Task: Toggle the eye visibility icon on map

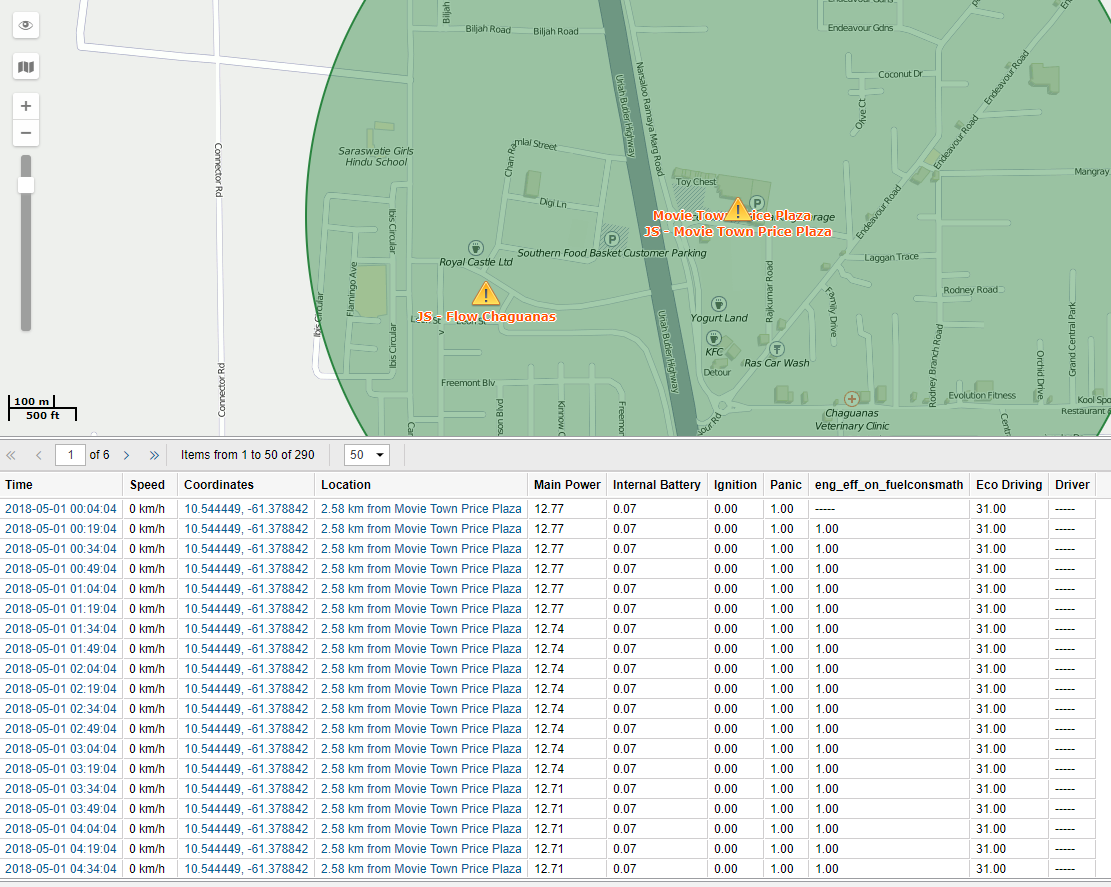Action: [26, 25]
